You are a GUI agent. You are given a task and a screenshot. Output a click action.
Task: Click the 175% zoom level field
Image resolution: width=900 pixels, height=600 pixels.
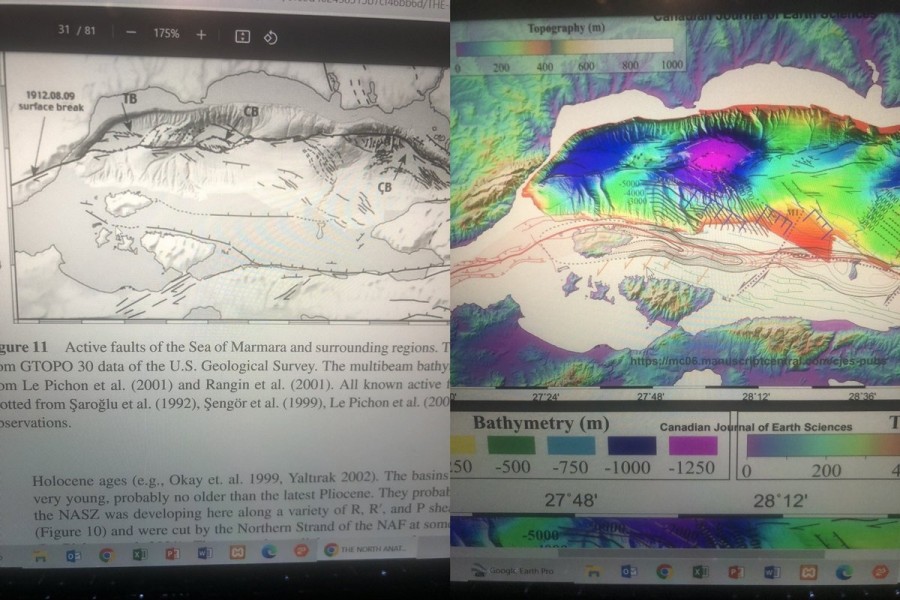(166, 34)
